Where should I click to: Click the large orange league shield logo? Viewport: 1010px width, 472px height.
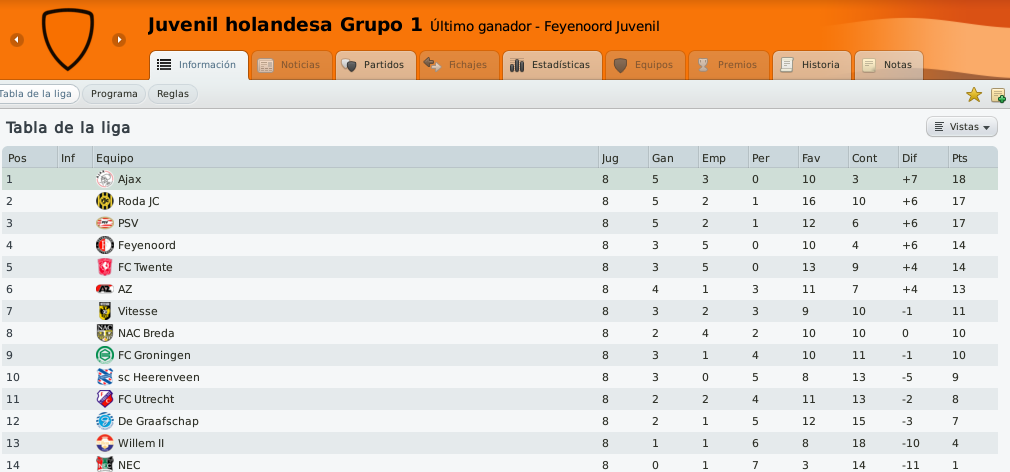click(x=68, y=39)
